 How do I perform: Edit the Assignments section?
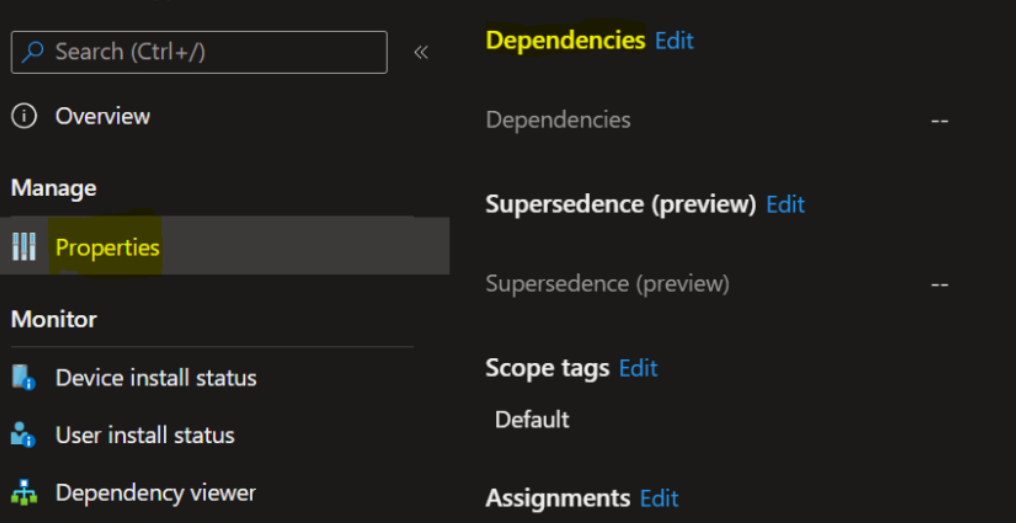click(x=659, y=498)
